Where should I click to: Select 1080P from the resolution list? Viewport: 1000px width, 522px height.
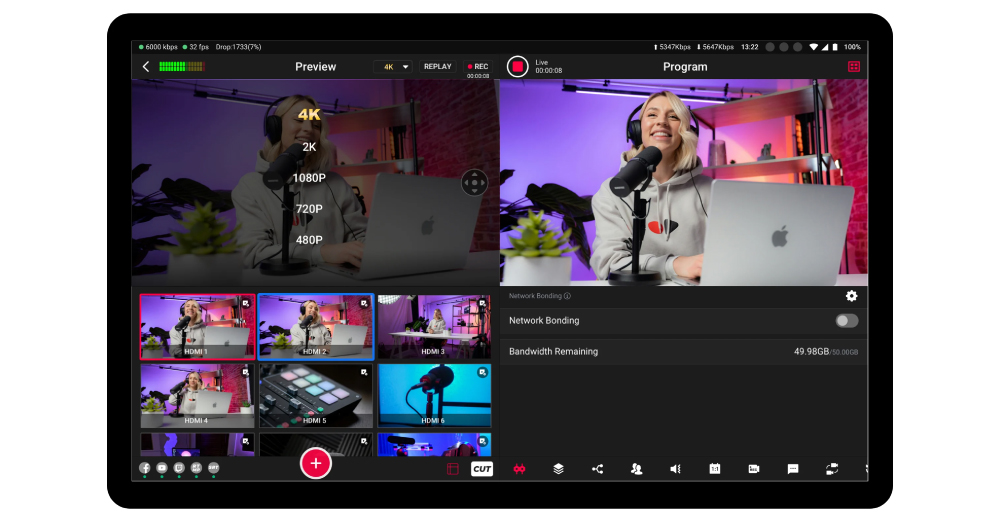pos(309,178)
